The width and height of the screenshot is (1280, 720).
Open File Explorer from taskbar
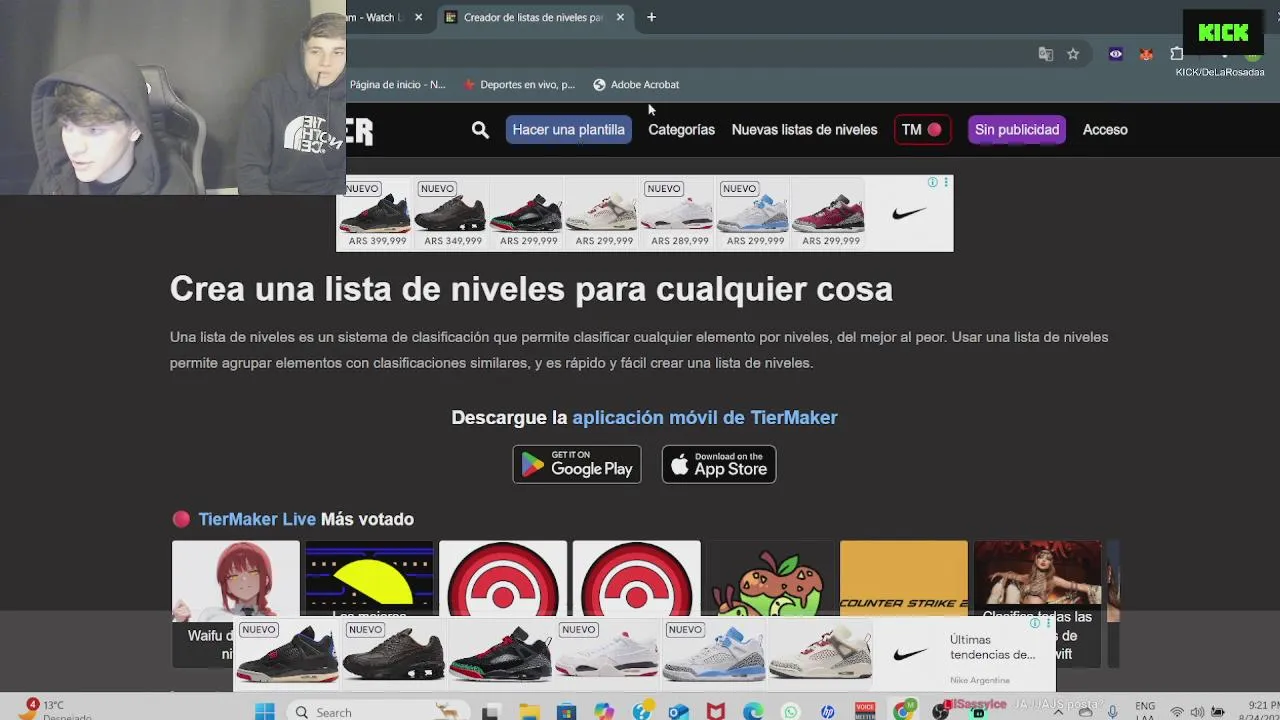[x=529, y=712]
